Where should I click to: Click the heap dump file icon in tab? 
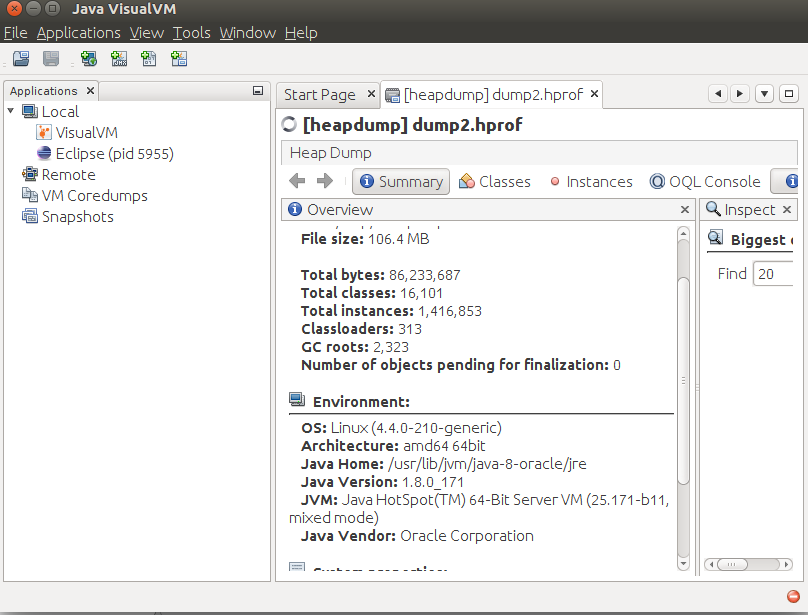392,95
